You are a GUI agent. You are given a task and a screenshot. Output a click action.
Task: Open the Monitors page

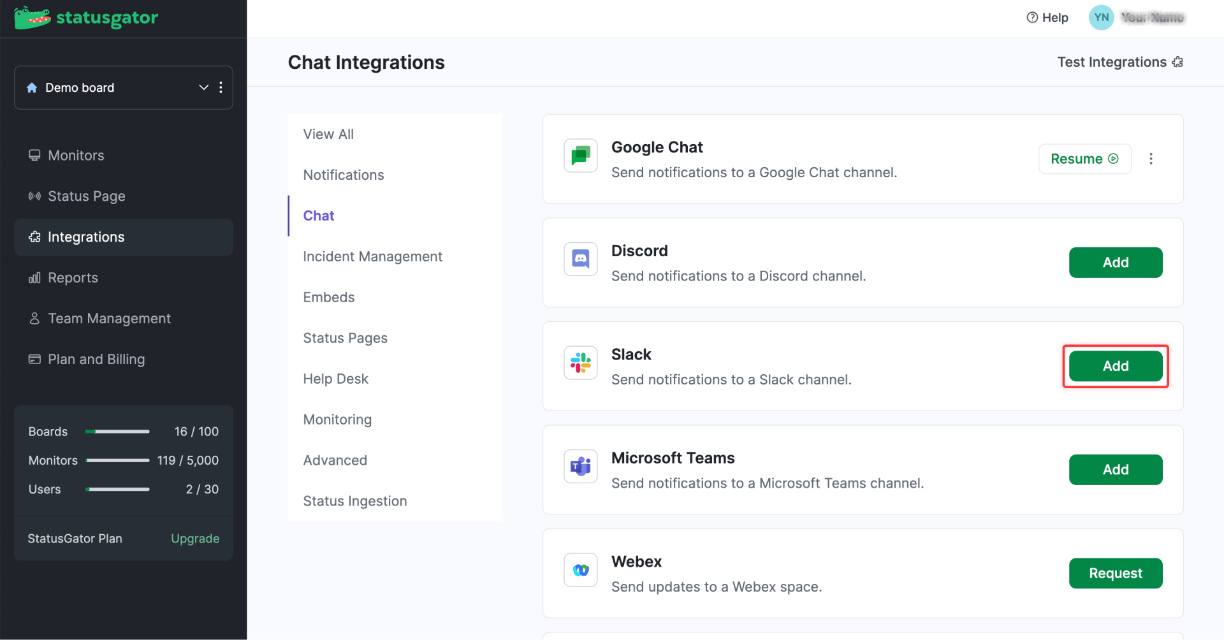(x=124, y=155)
